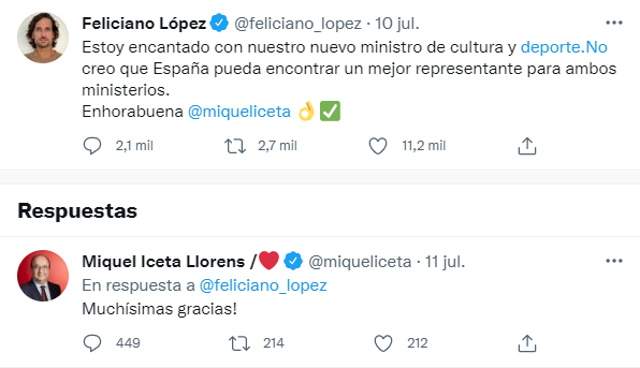Retweet Feliciano López's tweet
This screenshot has height=368, width=640.
pos(235,146)
